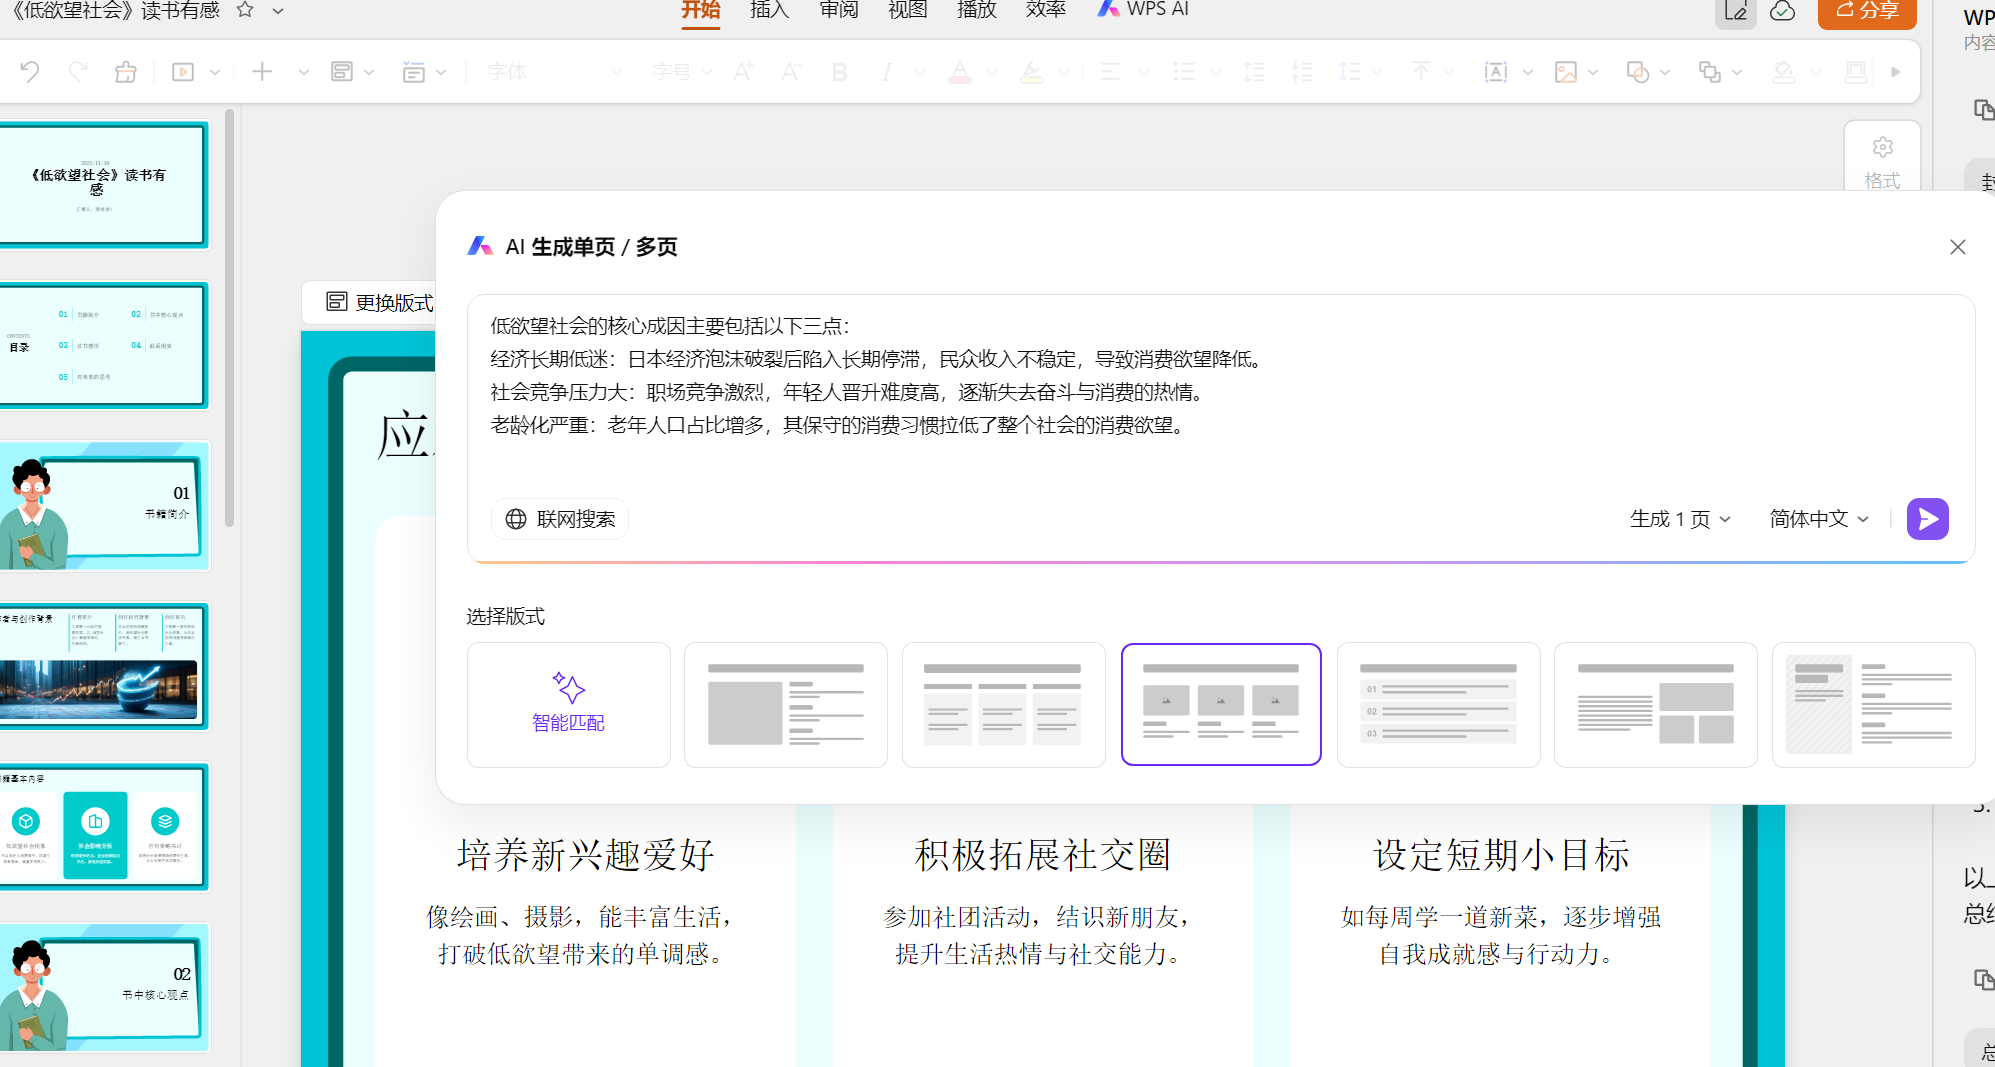Close the AI 生成单页 dialog
The height and width of the screenshot is (1067, 1995).
pos(1958,247)
